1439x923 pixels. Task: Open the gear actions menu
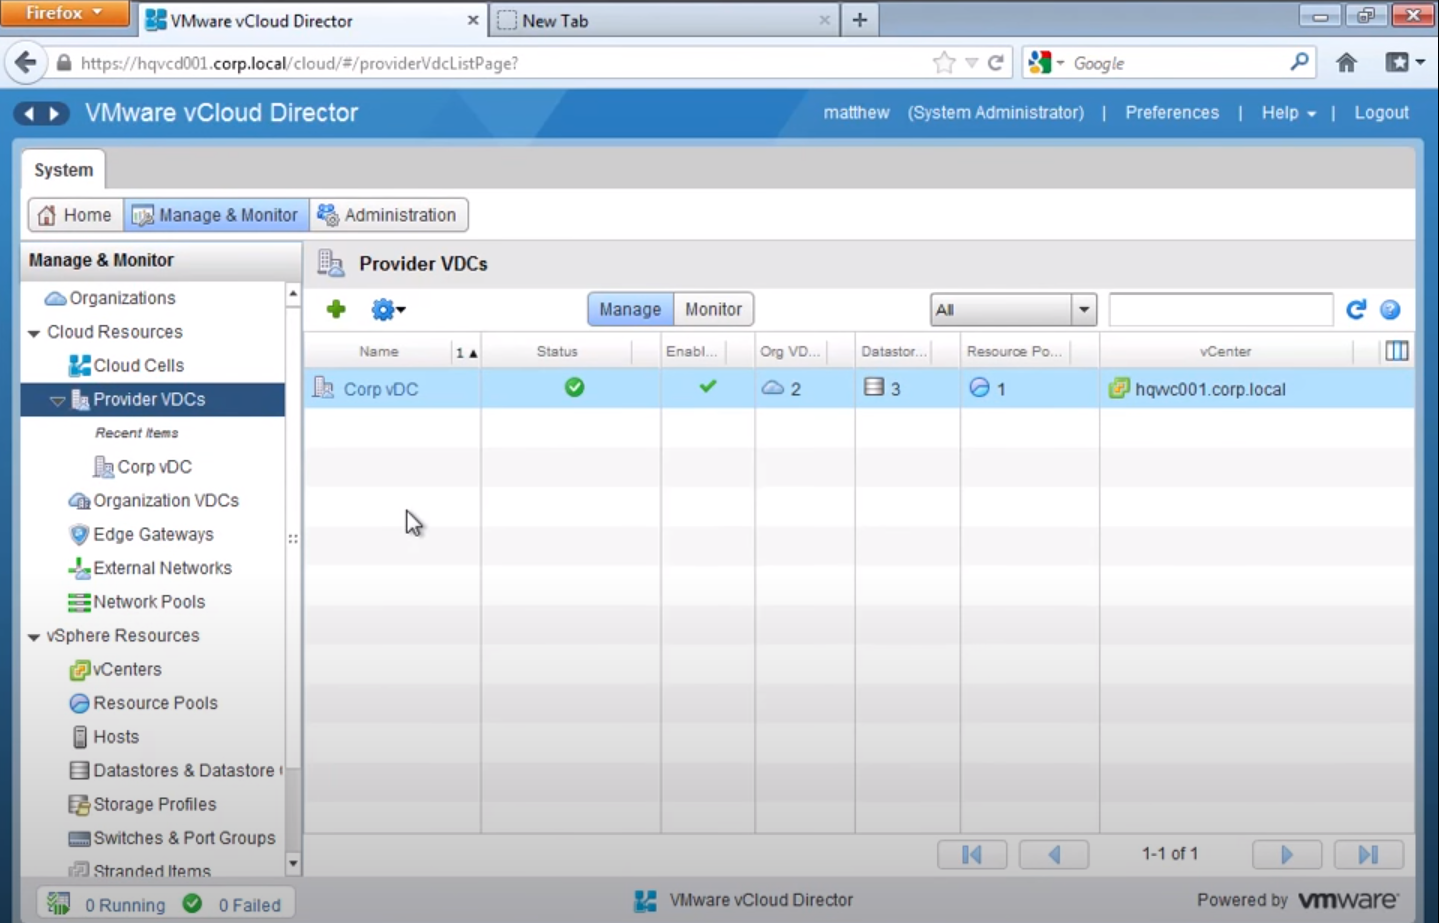(388, 310)
